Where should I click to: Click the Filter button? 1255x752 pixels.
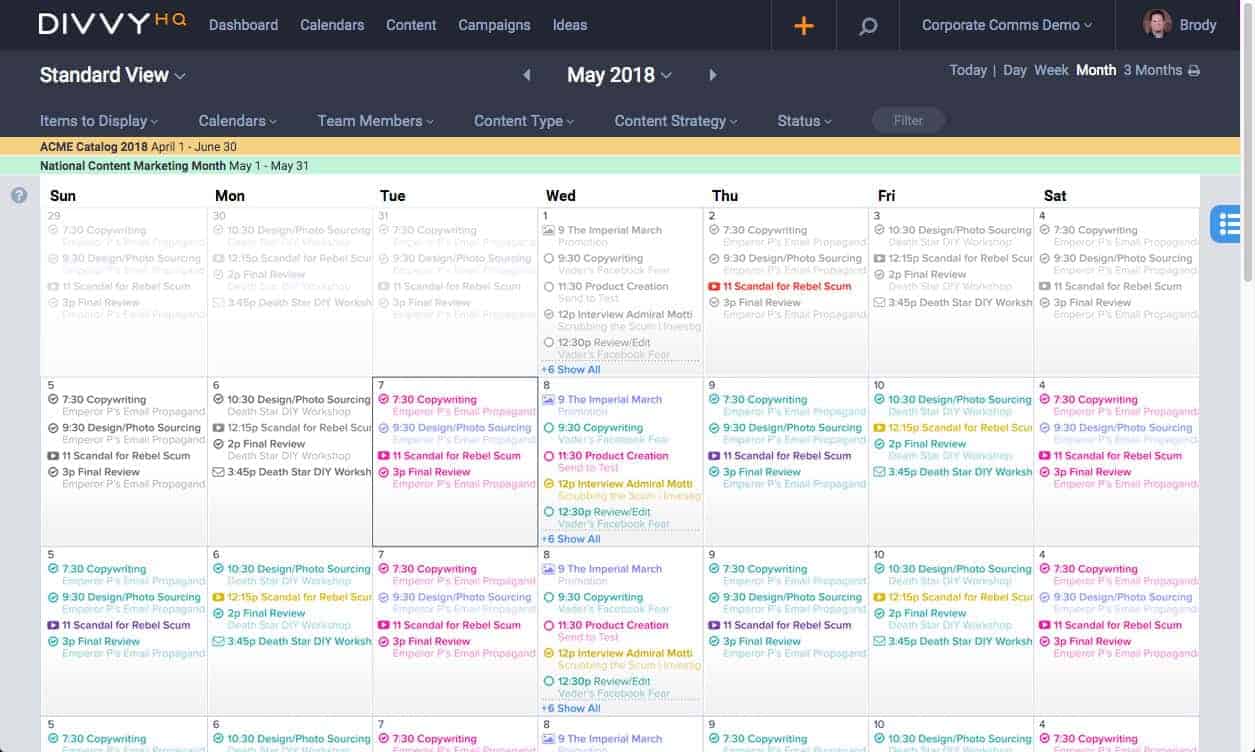[908, 121]
